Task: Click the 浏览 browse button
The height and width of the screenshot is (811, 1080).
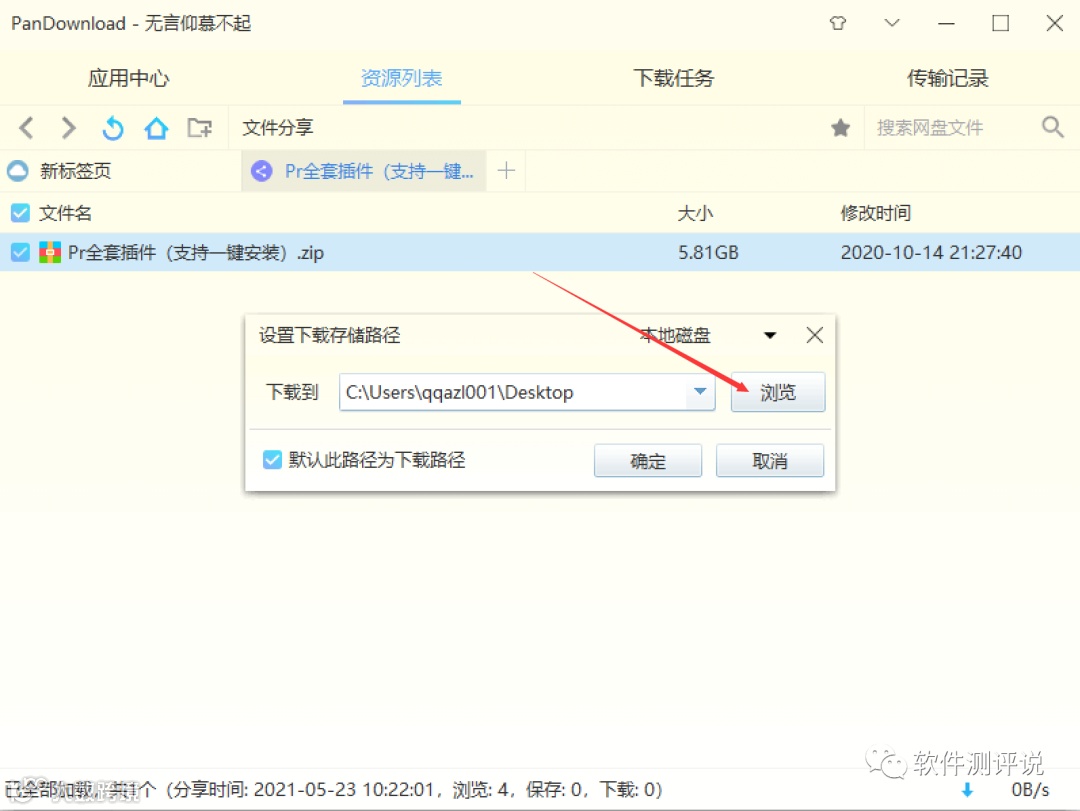Action: point(778,392)
